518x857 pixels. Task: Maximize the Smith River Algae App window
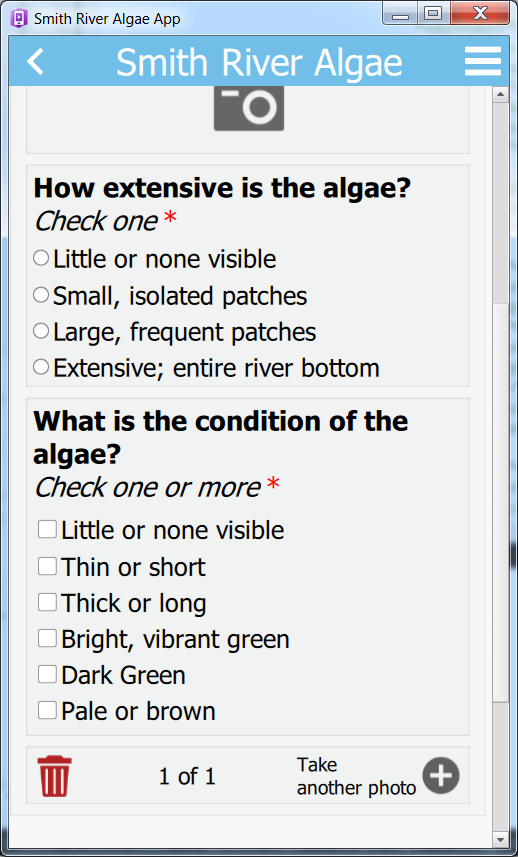coord(433,14)
